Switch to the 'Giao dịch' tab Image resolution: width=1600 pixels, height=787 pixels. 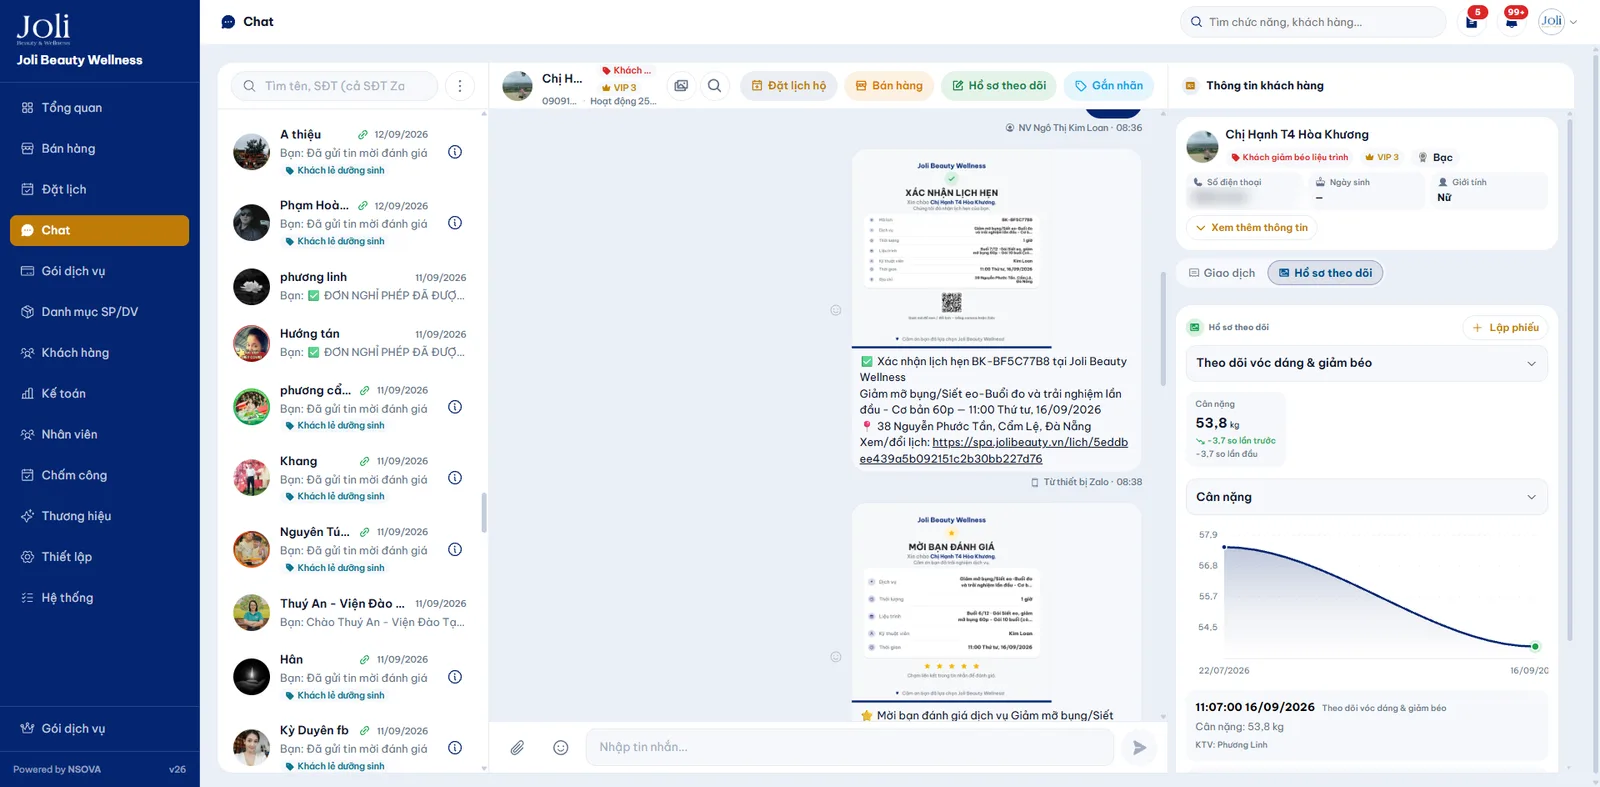tap(1221, 273)
